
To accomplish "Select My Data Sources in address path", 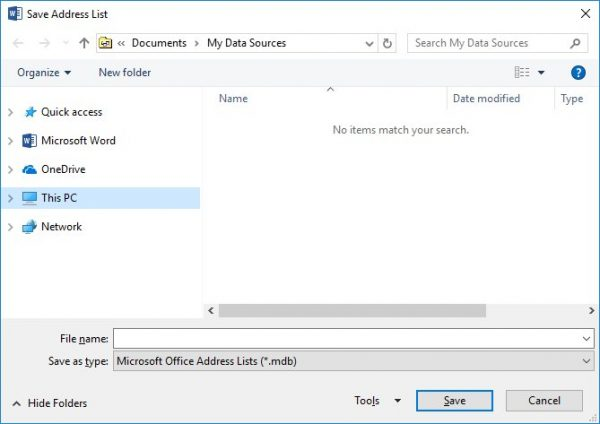I will 246,43.
